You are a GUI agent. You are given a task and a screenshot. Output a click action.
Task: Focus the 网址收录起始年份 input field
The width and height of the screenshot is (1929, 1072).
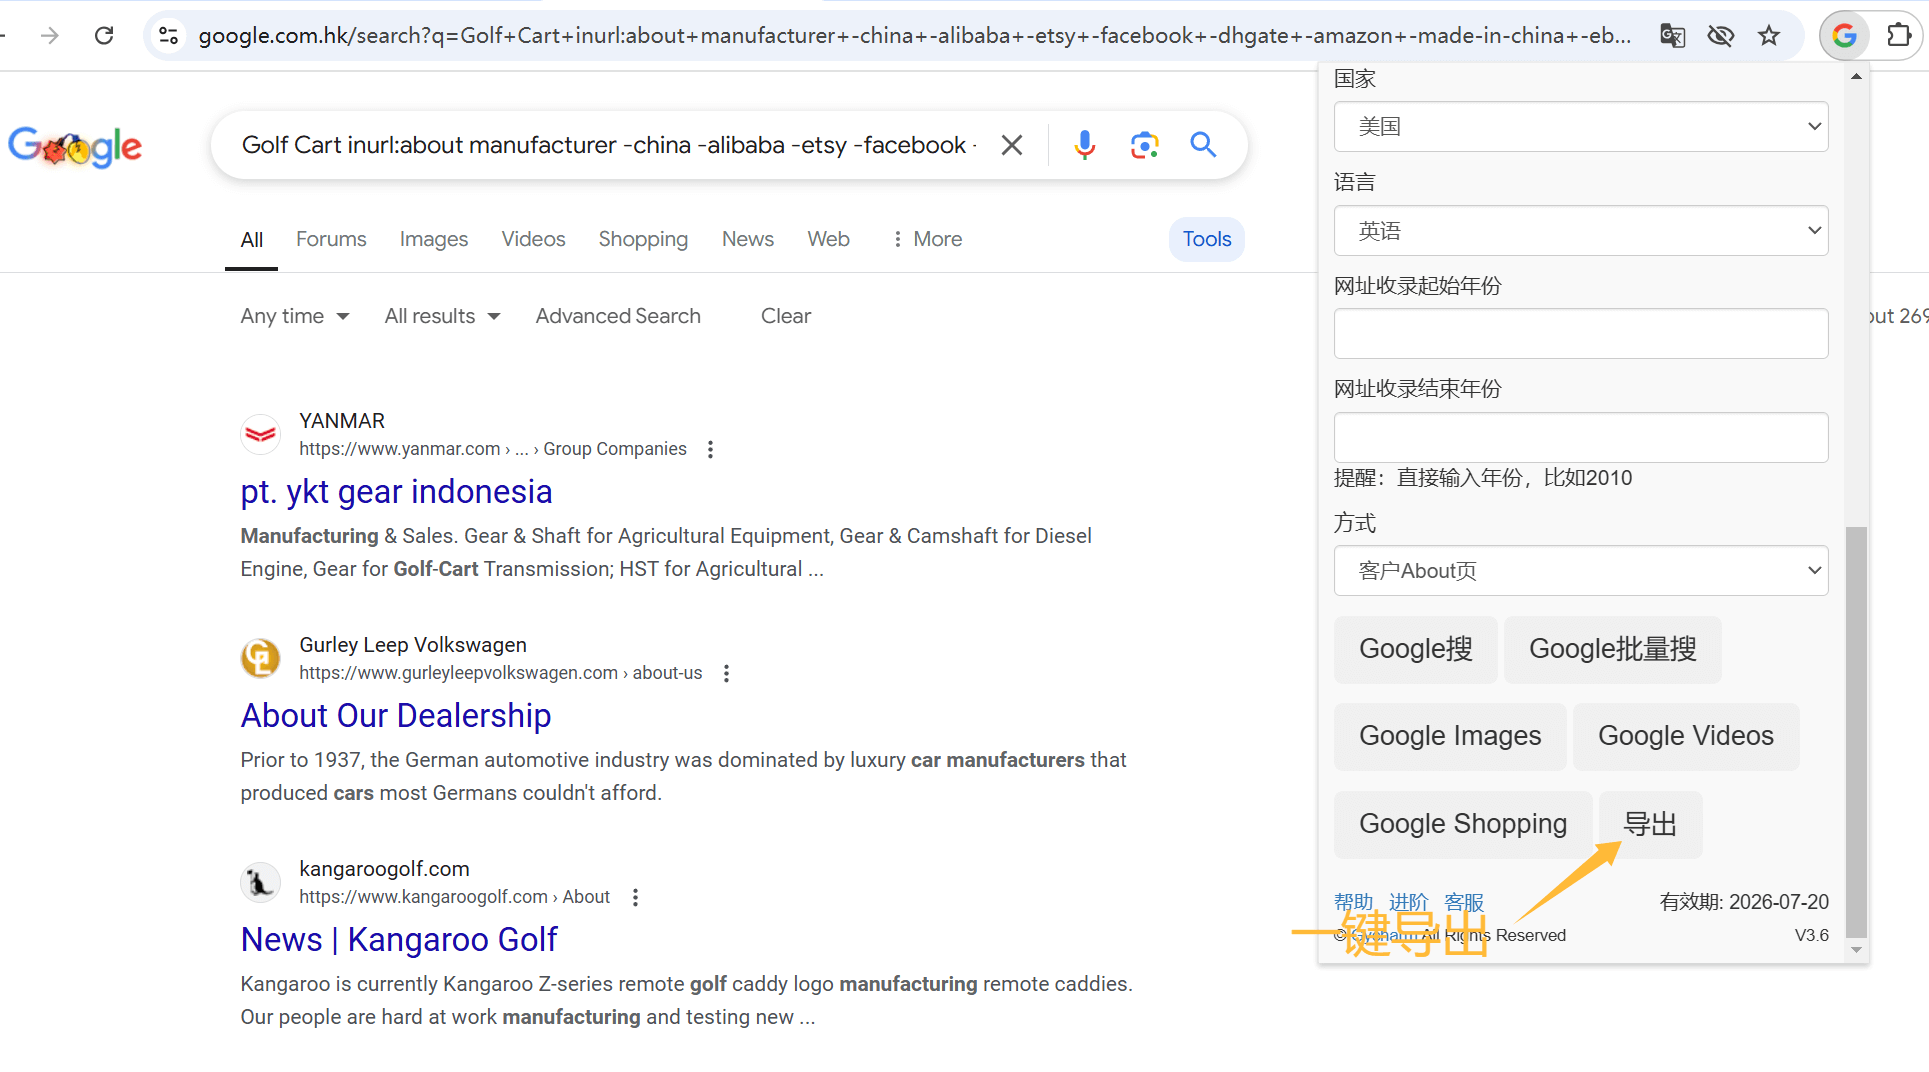tap(1580, 334)
